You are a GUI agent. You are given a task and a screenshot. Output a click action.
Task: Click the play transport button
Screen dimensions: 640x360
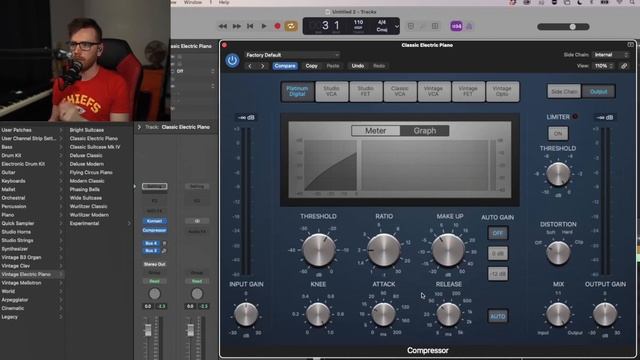264,27
